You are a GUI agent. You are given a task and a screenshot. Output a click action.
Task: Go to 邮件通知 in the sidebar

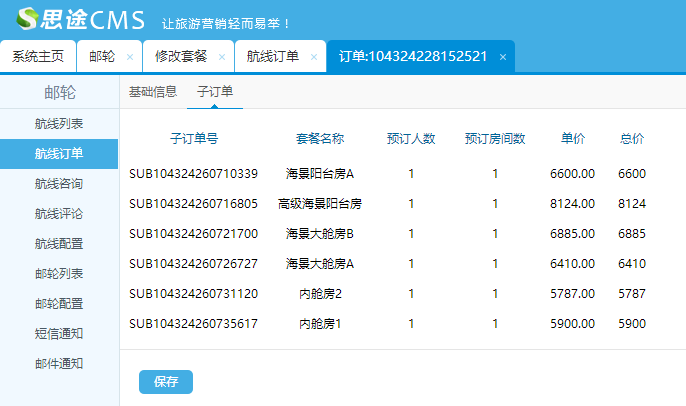coord(59,364)
